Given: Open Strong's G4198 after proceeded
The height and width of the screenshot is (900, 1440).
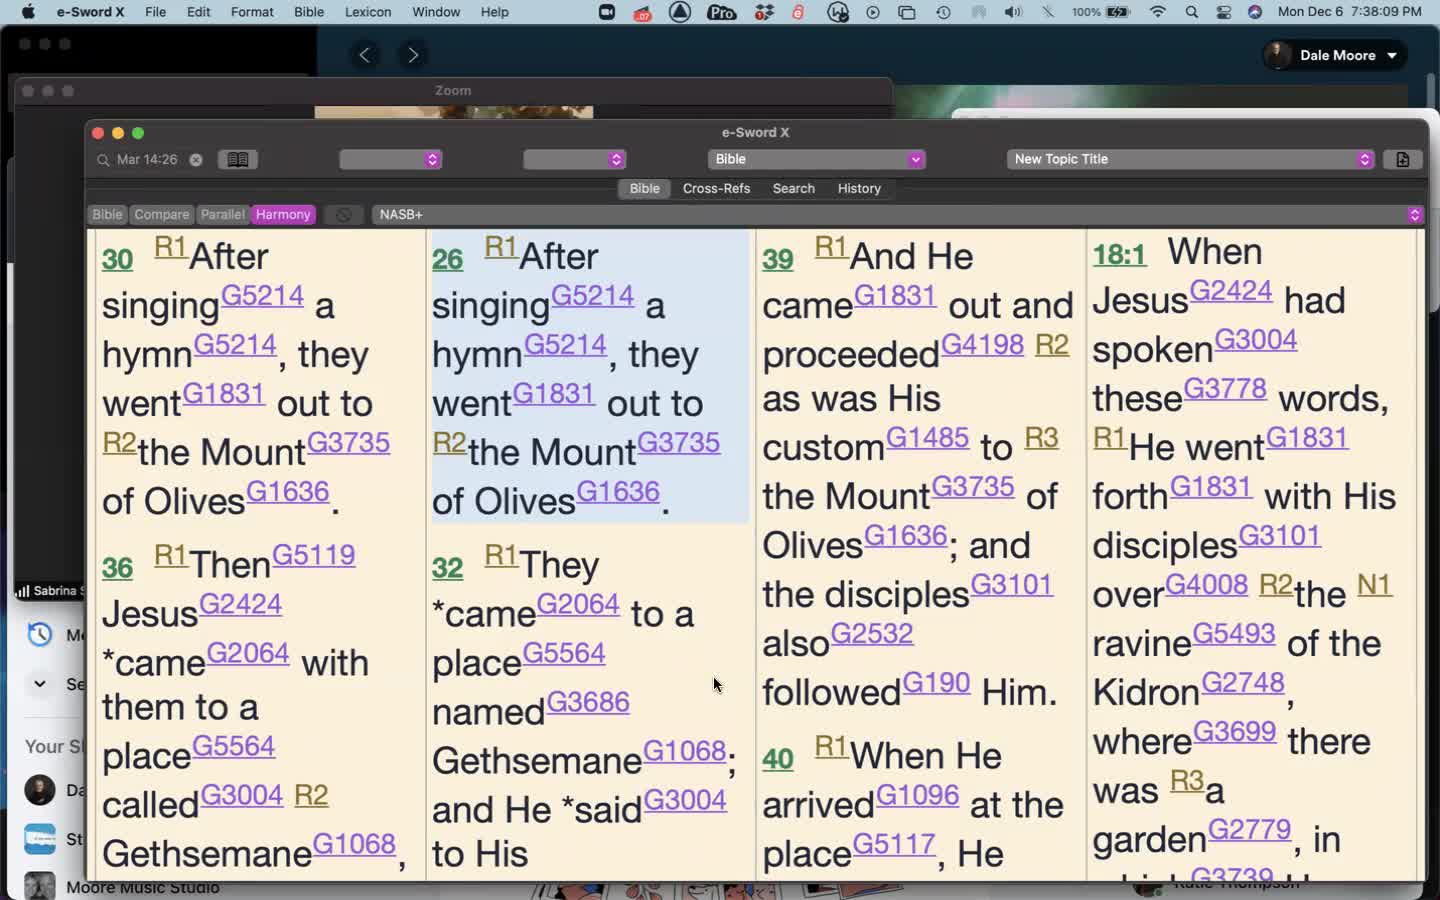Looking at the screenshot, I should click(982, 345).
